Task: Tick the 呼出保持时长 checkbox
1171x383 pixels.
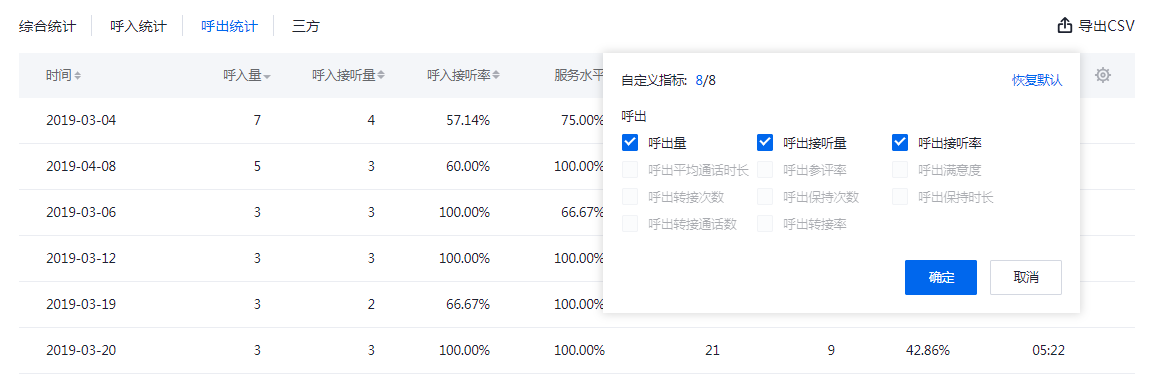Action: pos(900,196)
